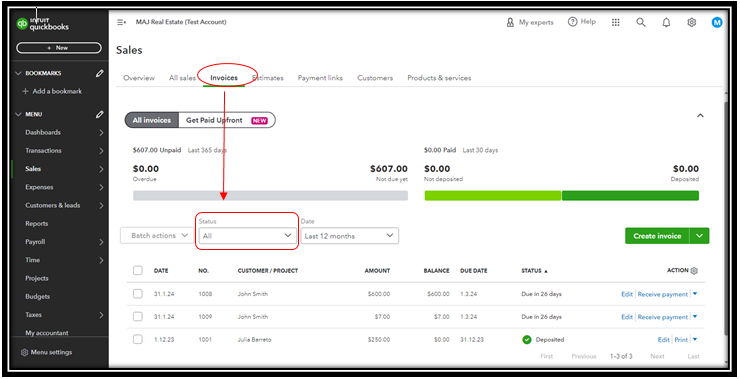740x379 pixels.
Task: Click the green Deposited check icon
Action: 527,340
